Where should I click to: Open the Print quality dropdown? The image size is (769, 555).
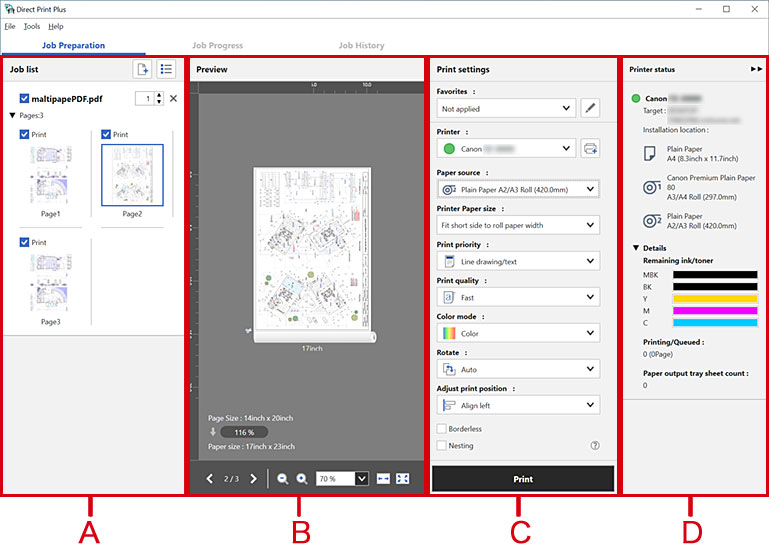(x=518, y=297)
